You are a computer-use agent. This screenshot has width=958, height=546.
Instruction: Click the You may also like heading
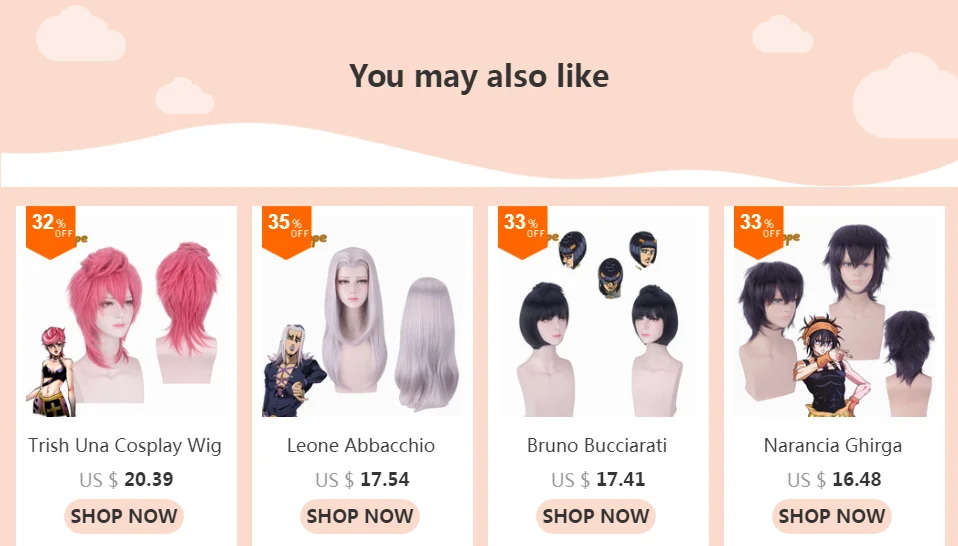(x=479, y=76)
